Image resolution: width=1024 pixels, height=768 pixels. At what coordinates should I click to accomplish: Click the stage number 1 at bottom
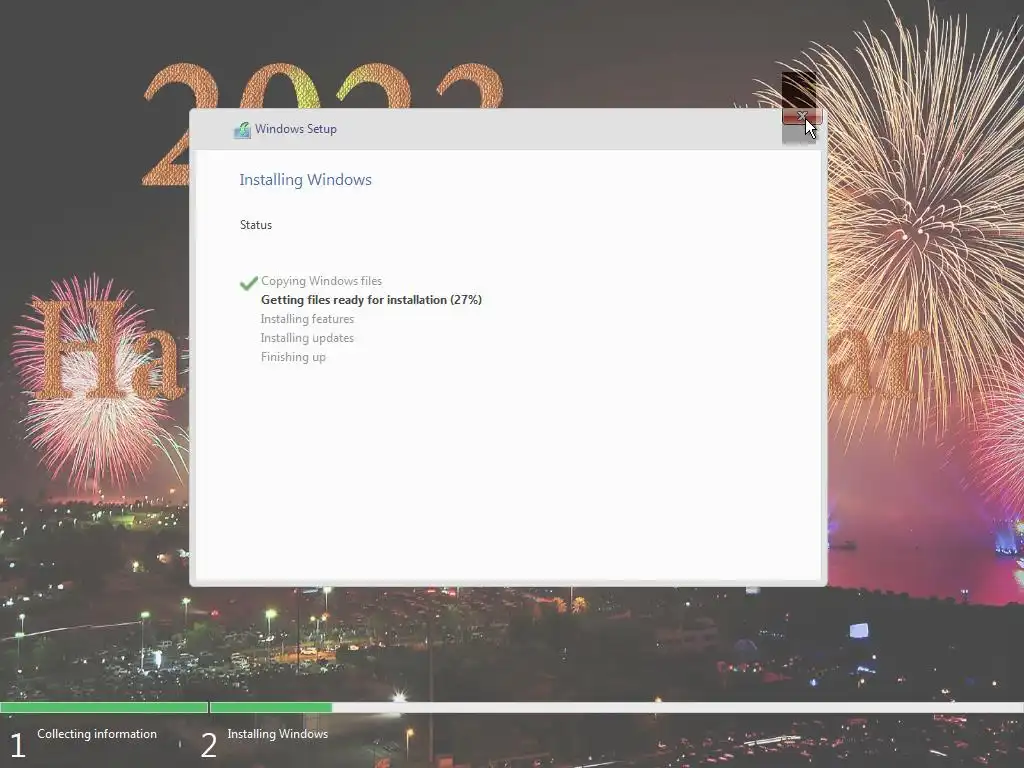[18, 745]
